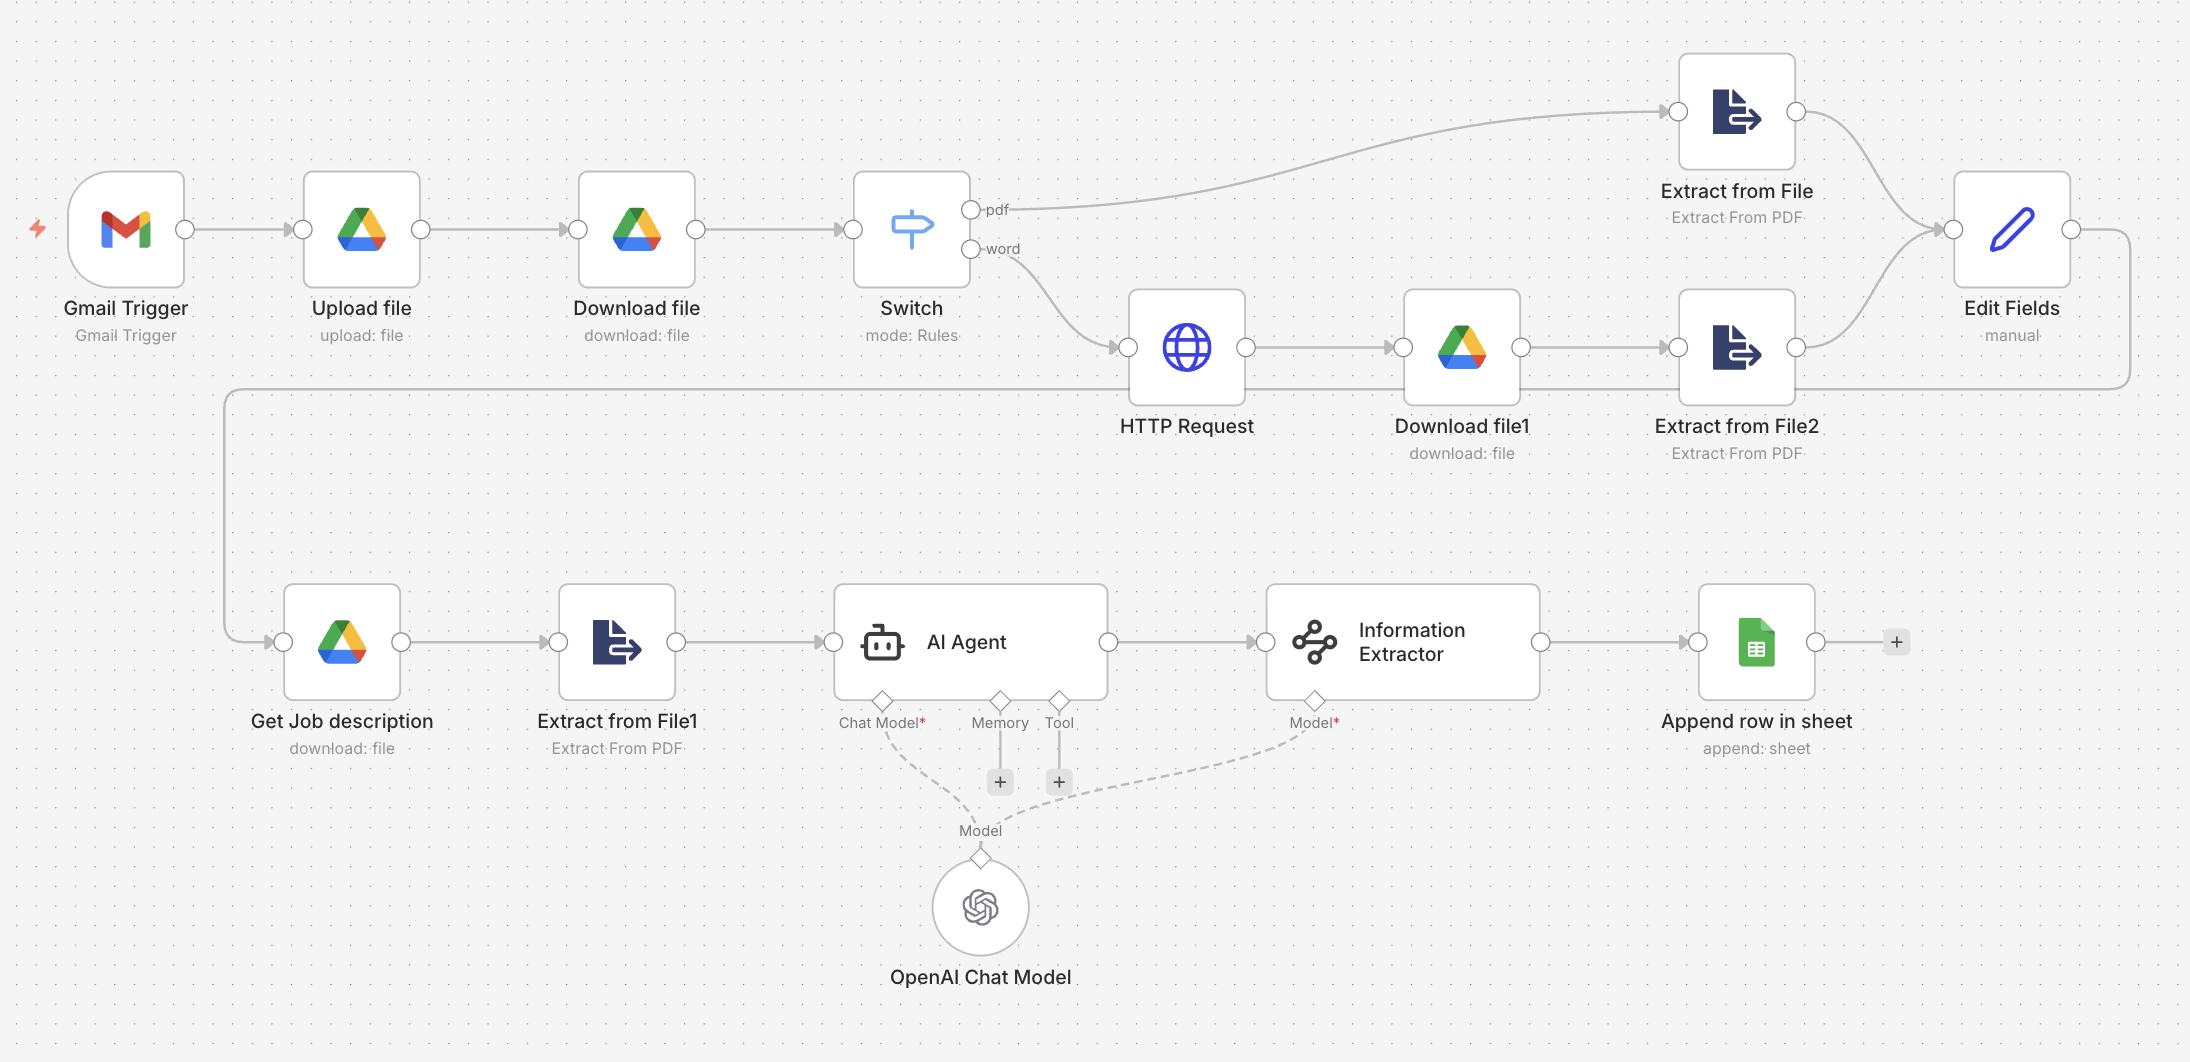2190x1062 pixels.
Task: Click the AI Agent Memory diamond connector
Action: point(1000,701)
